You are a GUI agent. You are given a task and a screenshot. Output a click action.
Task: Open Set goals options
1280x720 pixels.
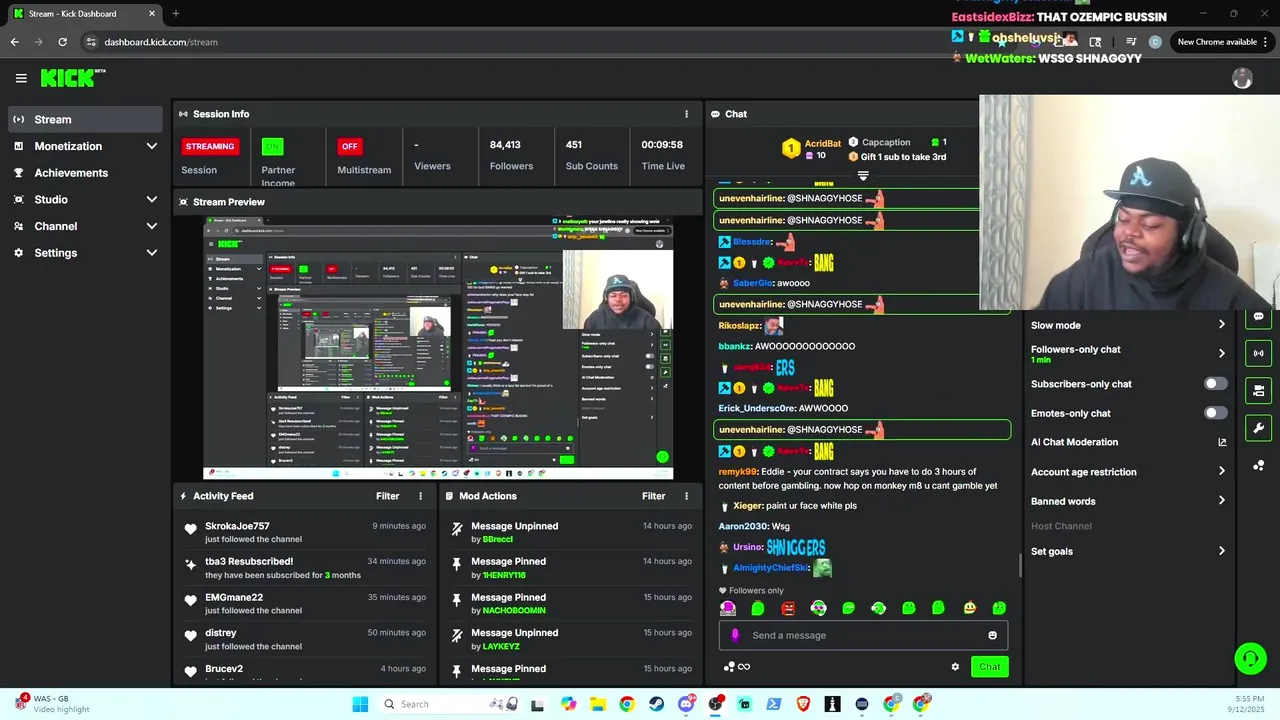pos(1128,551)
